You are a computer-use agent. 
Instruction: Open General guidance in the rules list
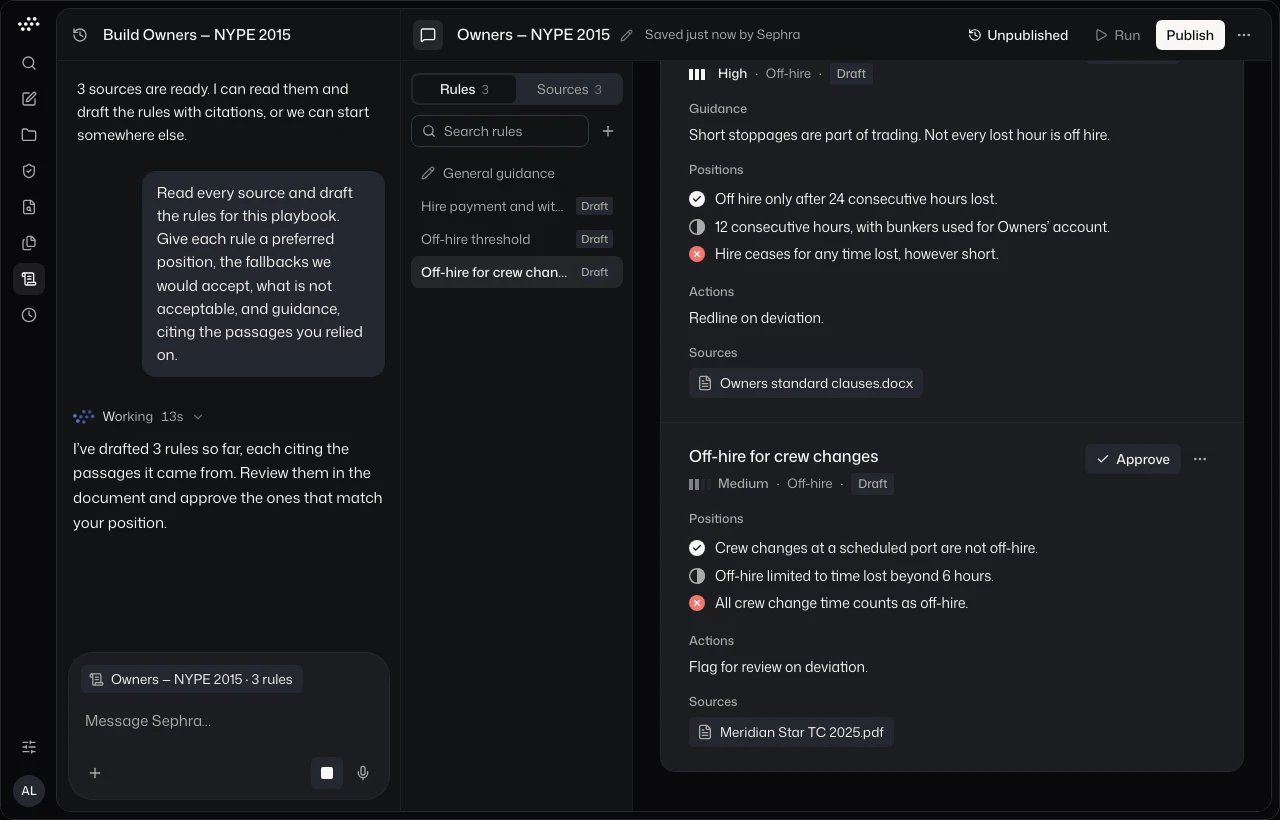click(517, 173)
